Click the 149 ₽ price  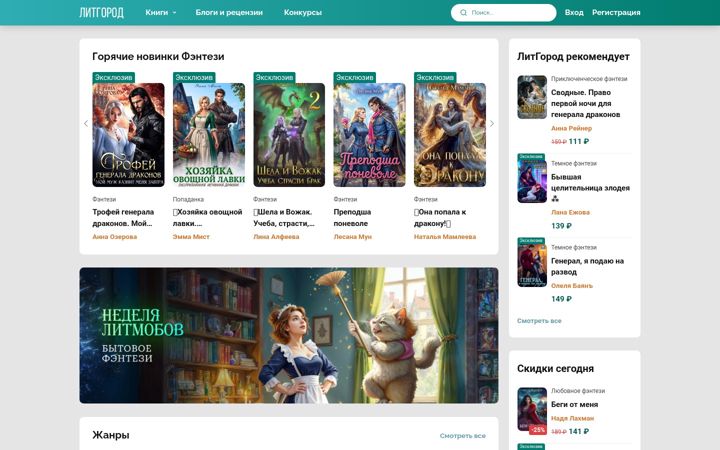pos(561,299)
